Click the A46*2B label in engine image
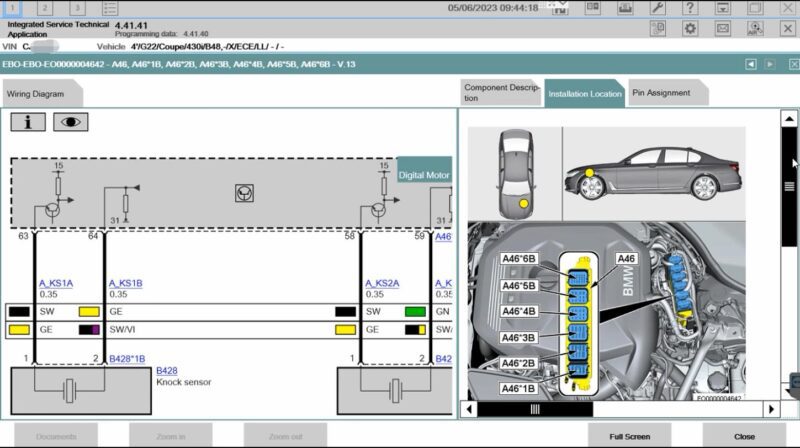 click(519, 363)
